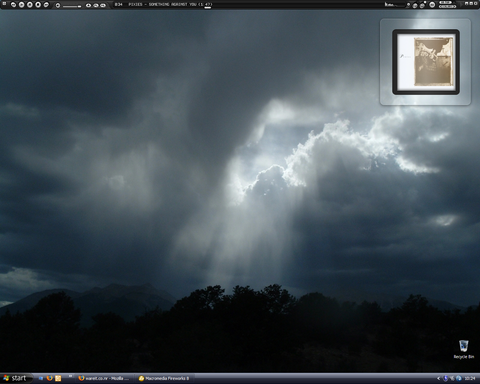The width and height of the screenshot is (480, 384).
Task: Click the volume knob icon
Action: pyautogui.click(x=58, y=5)
